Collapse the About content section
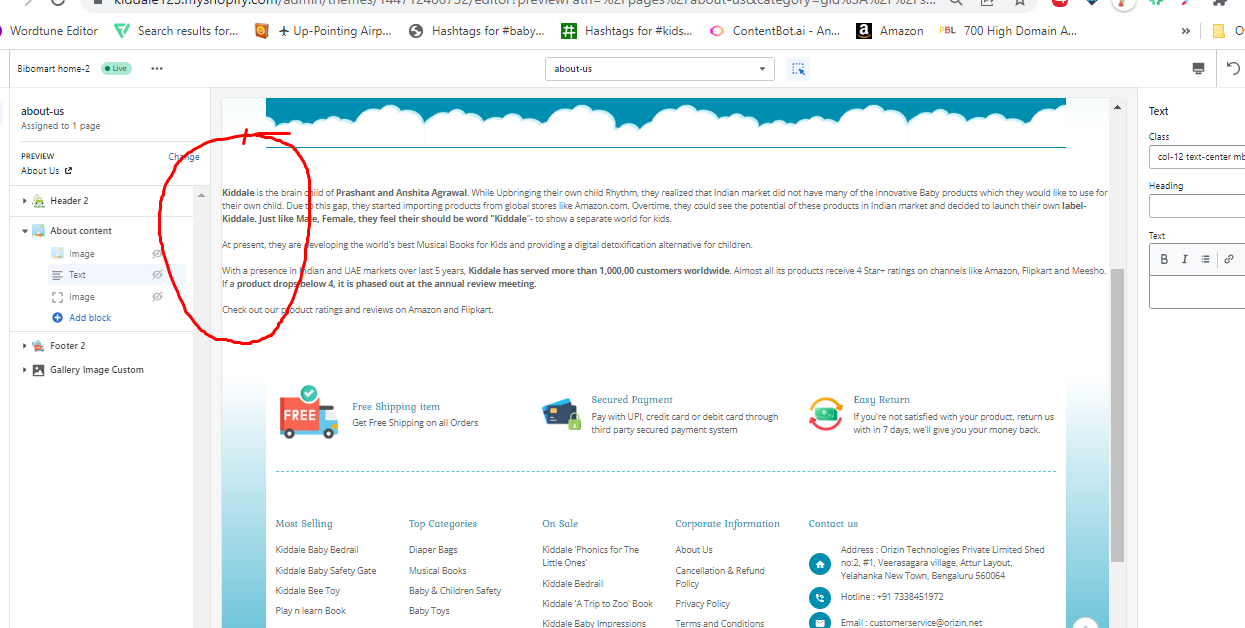1245x628 pixels. click(25, 231)
